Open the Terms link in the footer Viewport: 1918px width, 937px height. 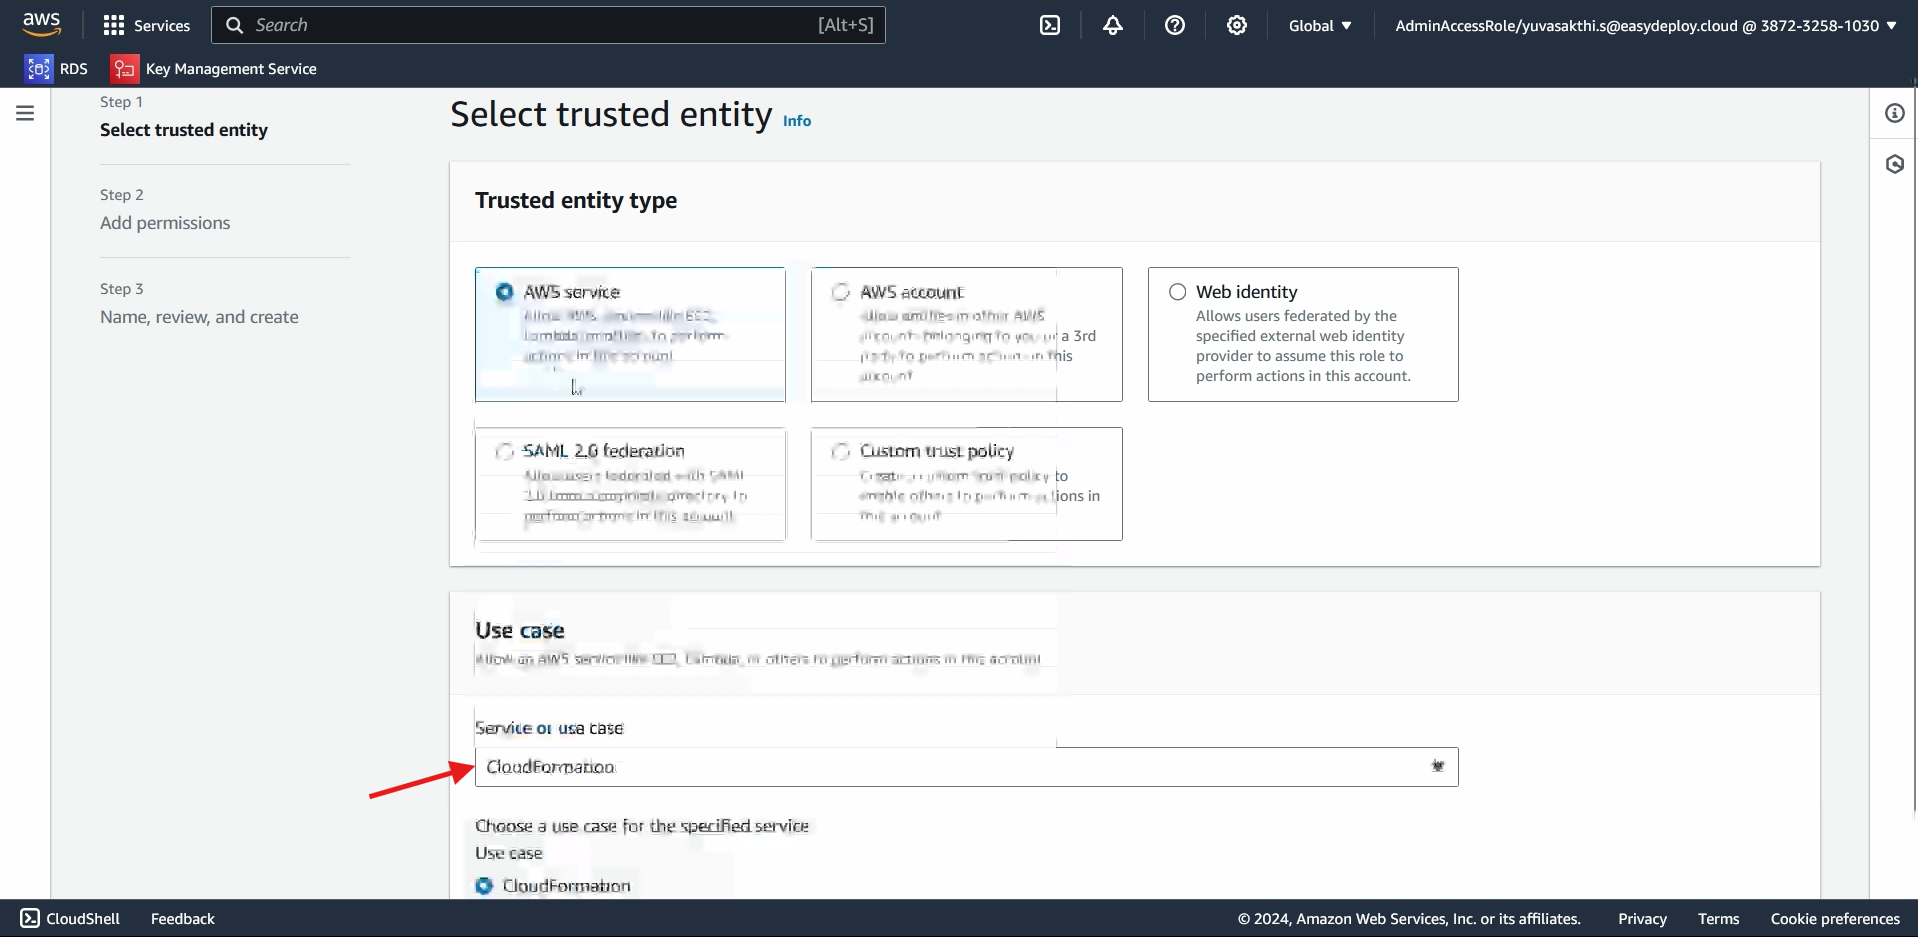point(1718,918)
